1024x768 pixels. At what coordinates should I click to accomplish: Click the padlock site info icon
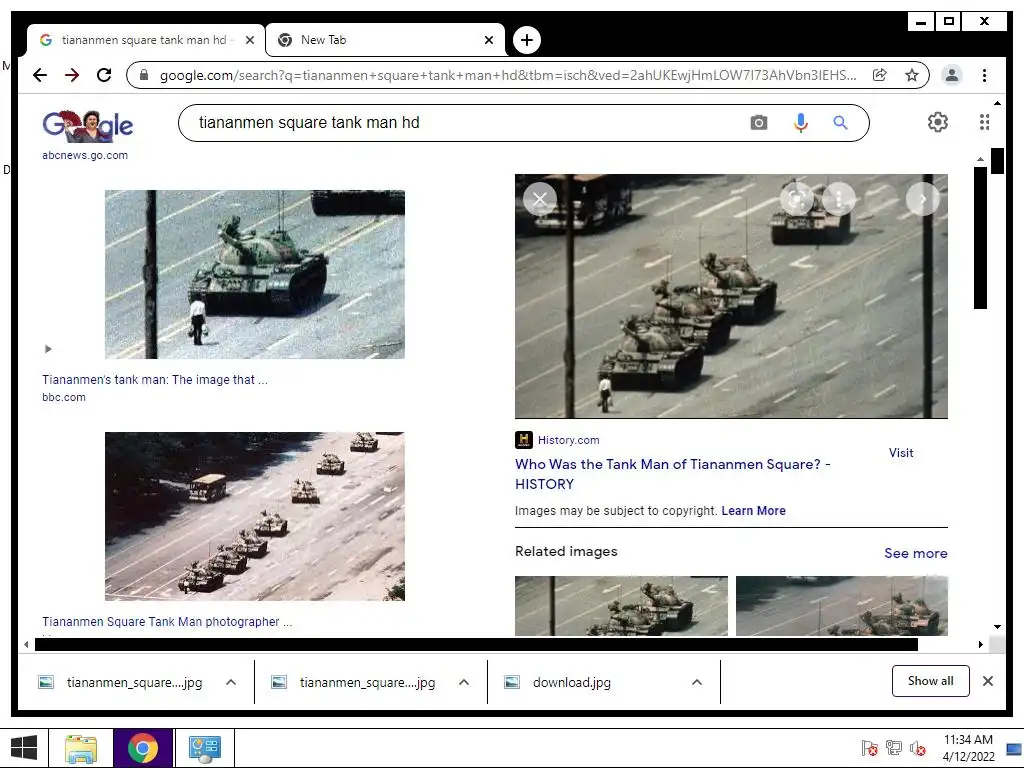(144, 75)
